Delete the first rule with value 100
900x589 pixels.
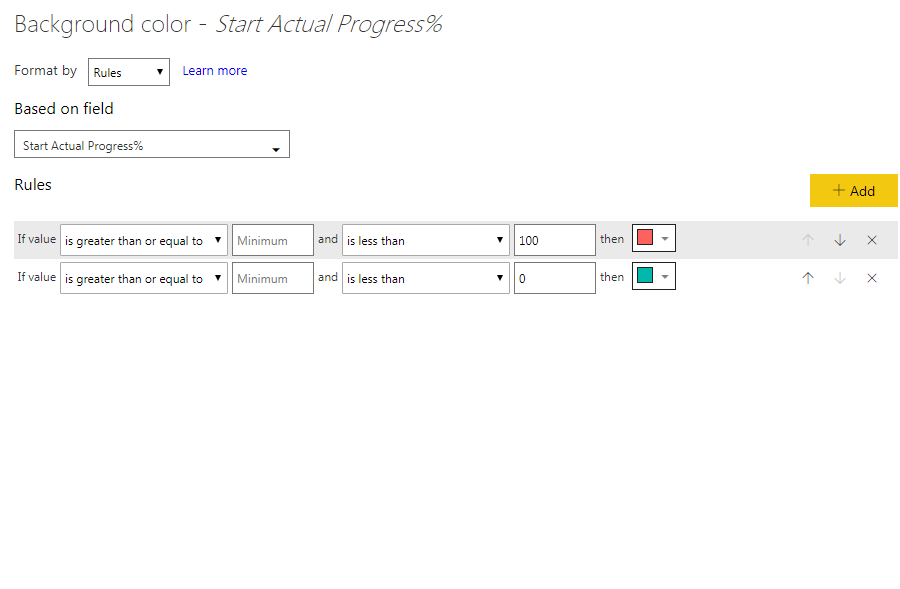click(872, 241)
